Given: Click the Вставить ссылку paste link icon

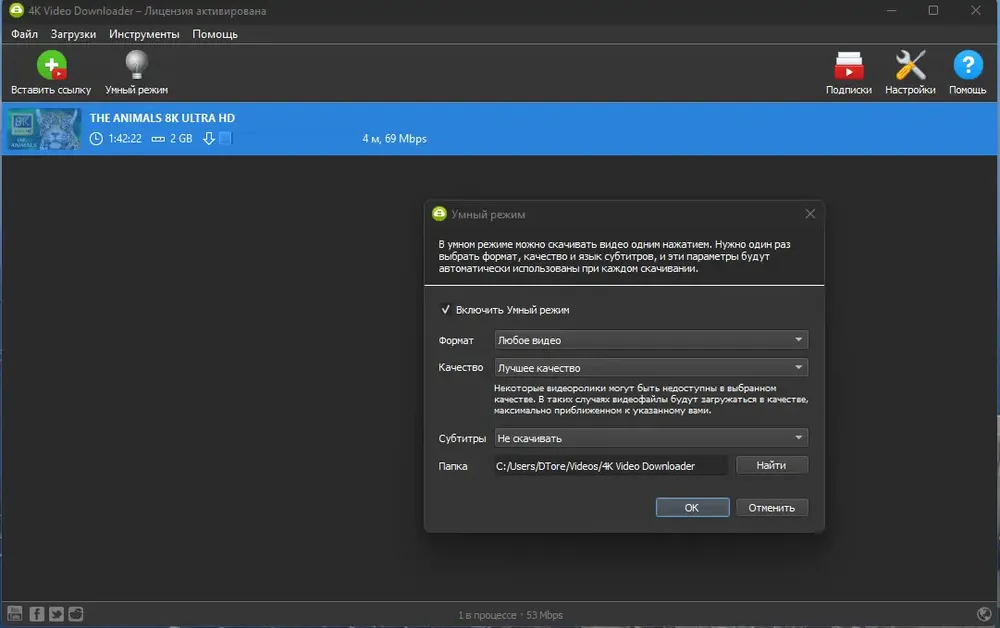Looking at the screenshot, I should (x=52, y=66).
